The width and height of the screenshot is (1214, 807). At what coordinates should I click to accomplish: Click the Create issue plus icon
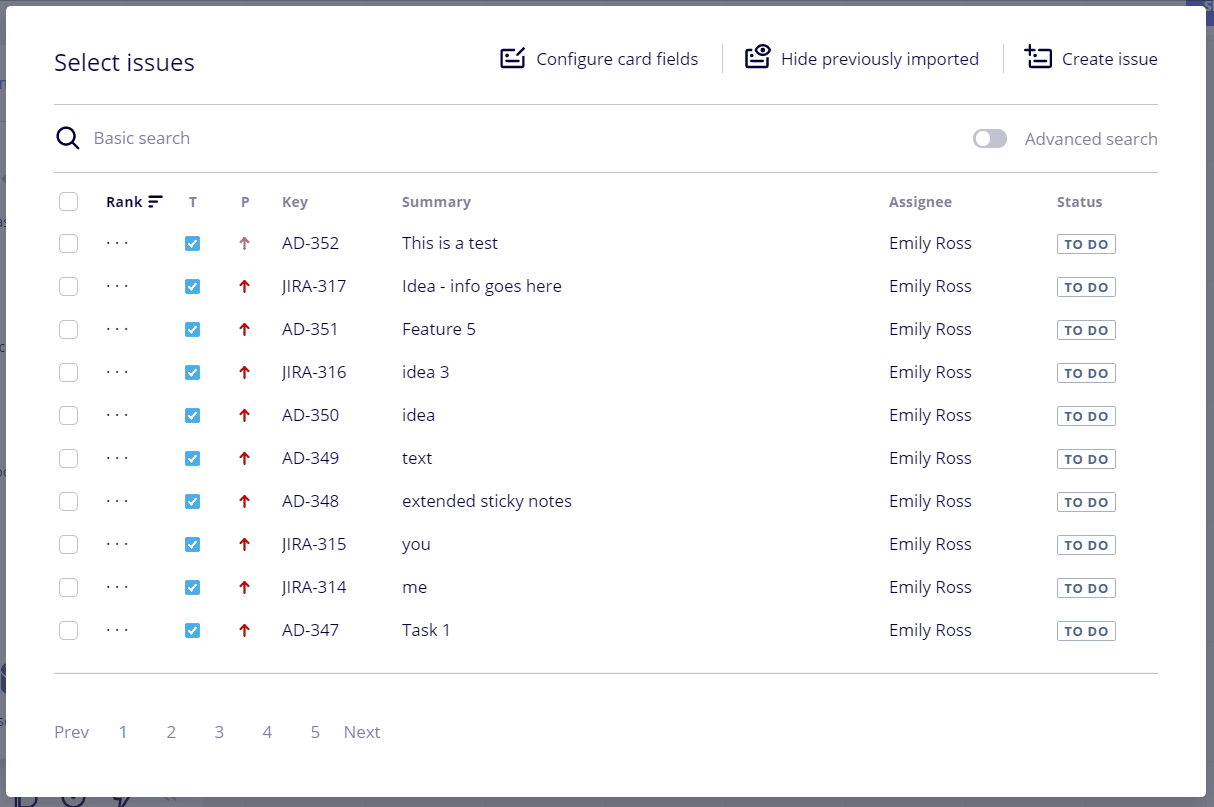pyautogui.click(x=1038, y=57)
